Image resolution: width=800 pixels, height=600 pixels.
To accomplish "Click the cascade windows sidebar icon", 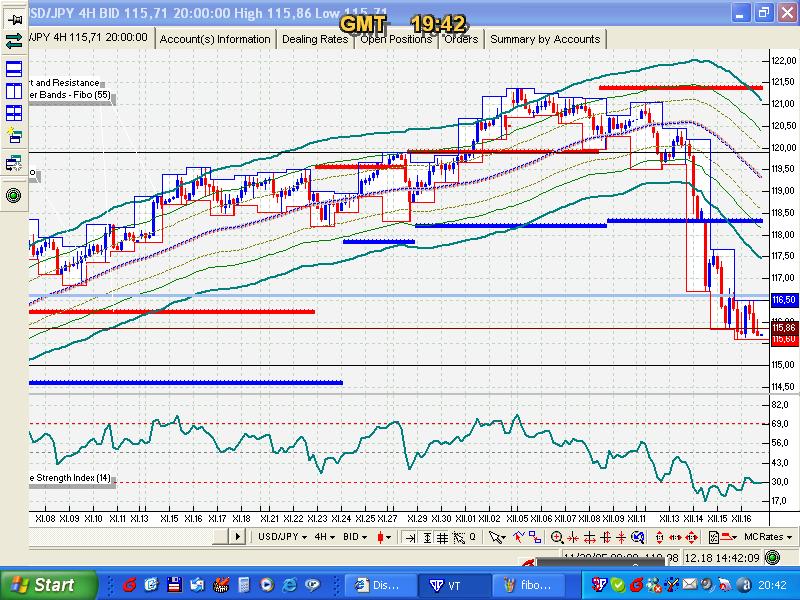I will coord(14,164).
